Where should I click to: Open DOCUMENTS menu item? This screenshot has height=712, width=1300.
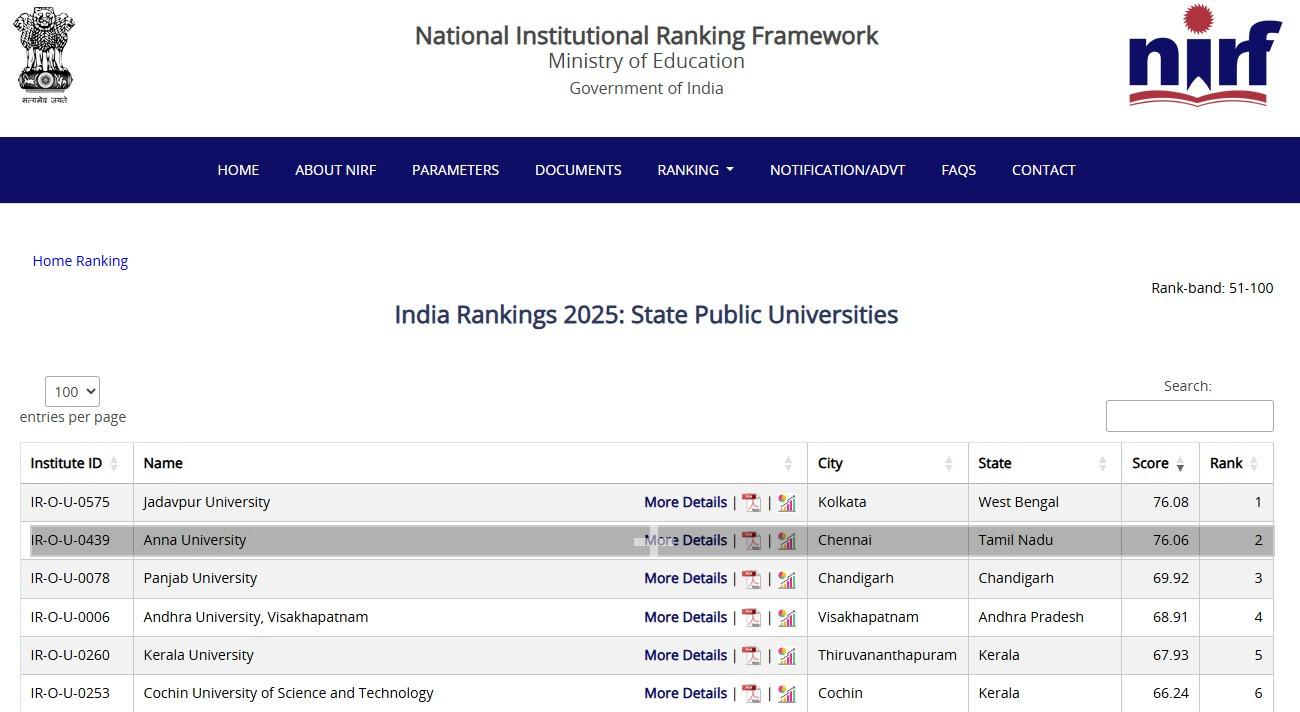pyautogui.click(x=578, y=170)
